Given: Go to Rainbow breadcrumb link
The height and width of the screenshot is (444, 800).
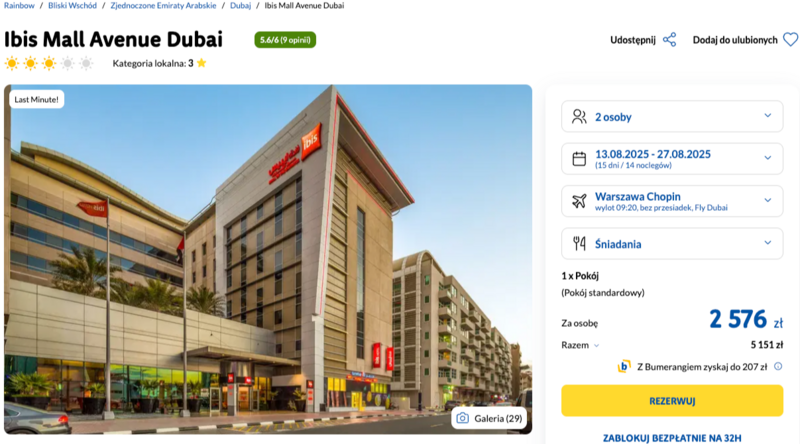Looking at the screenshot, I should tap(19, 6).
